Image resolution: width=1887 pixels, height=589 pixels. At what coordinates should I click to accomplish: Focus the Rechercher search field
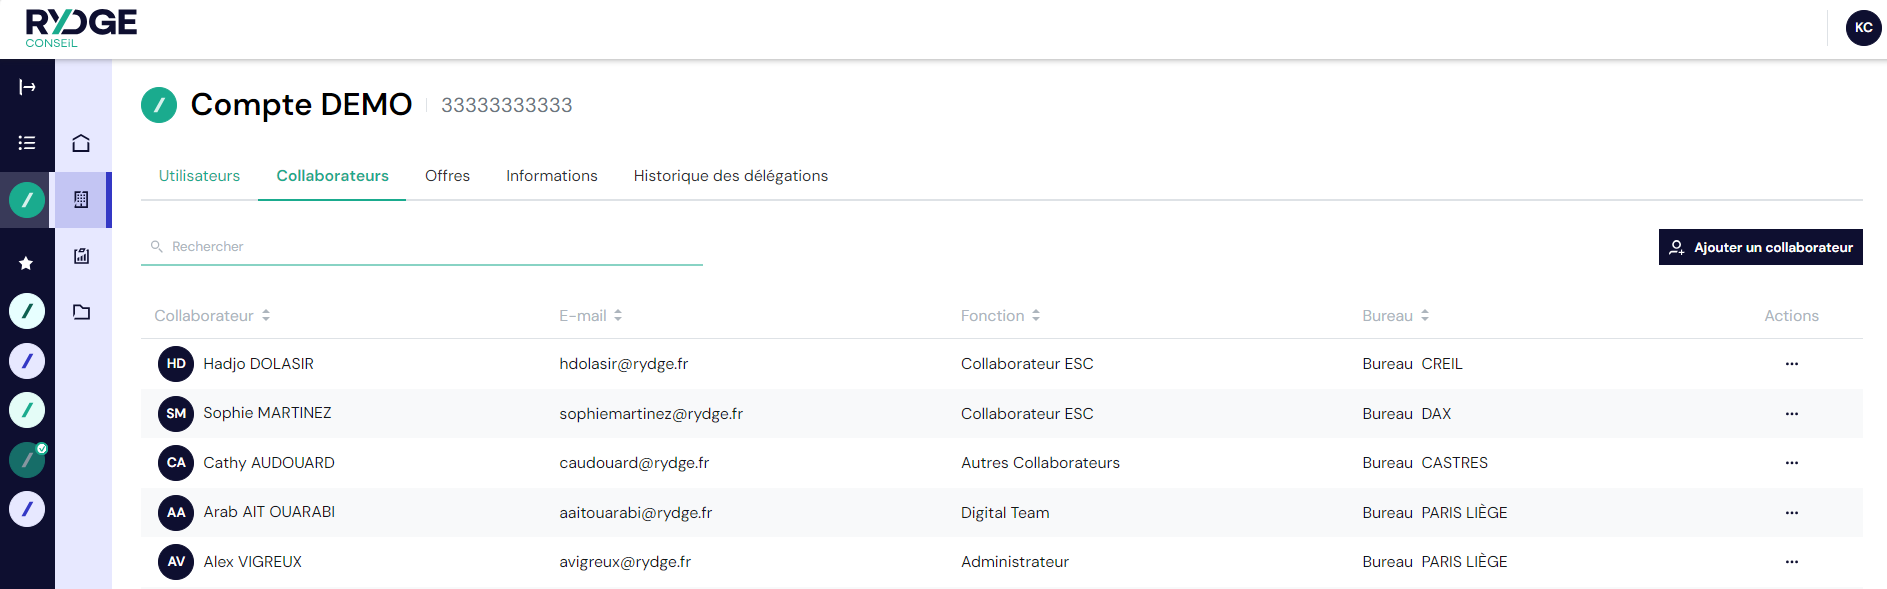coord(430,247)
